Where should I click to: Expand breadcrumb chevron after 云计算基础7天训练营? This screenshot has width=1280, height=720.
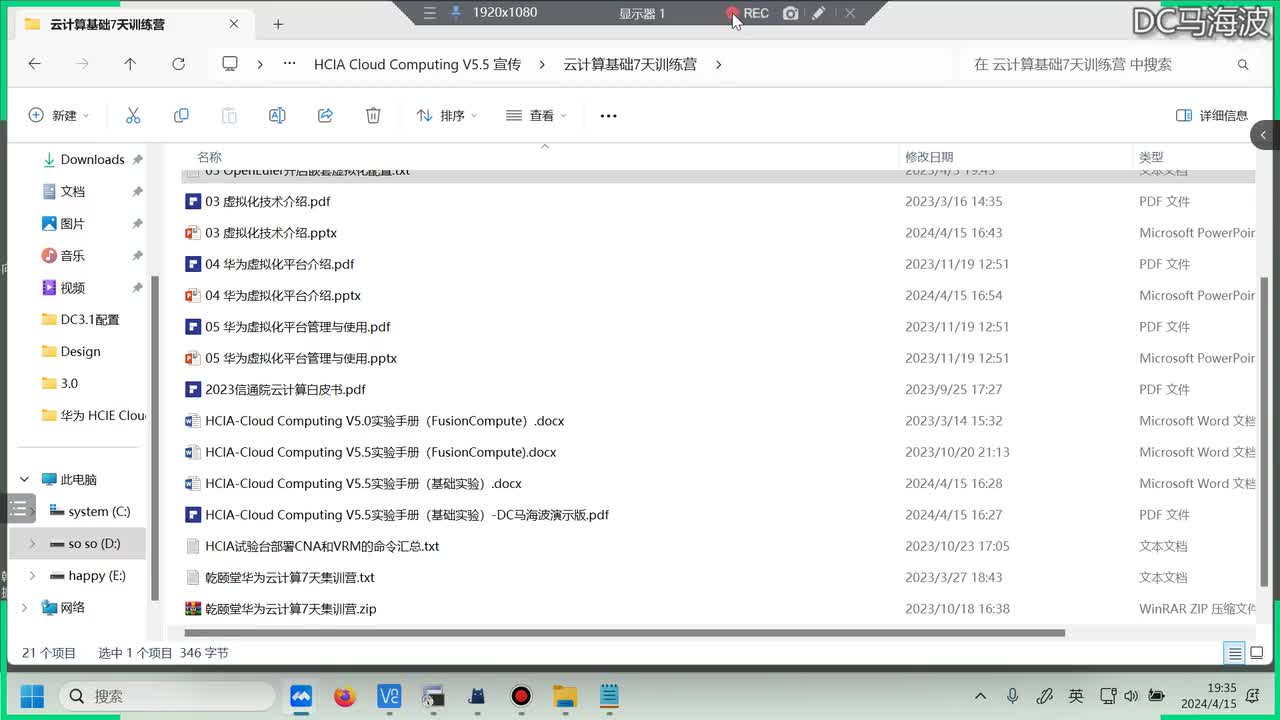pyautogui.click(x=718, y=64)
